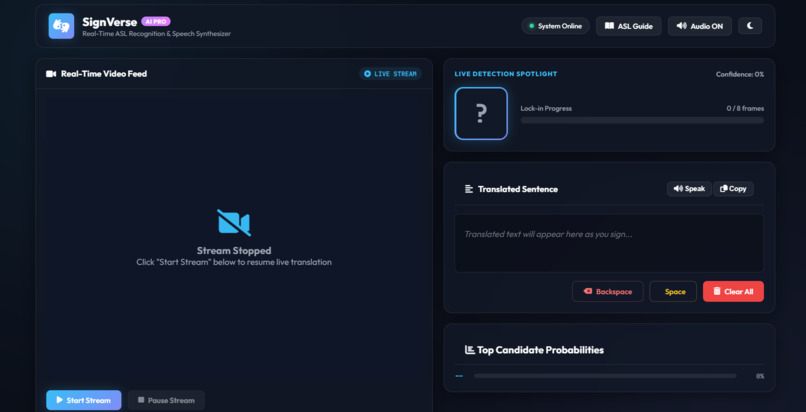Speak the translated sentence
This screenshot has height=412, width=806.
click(689, 189)
